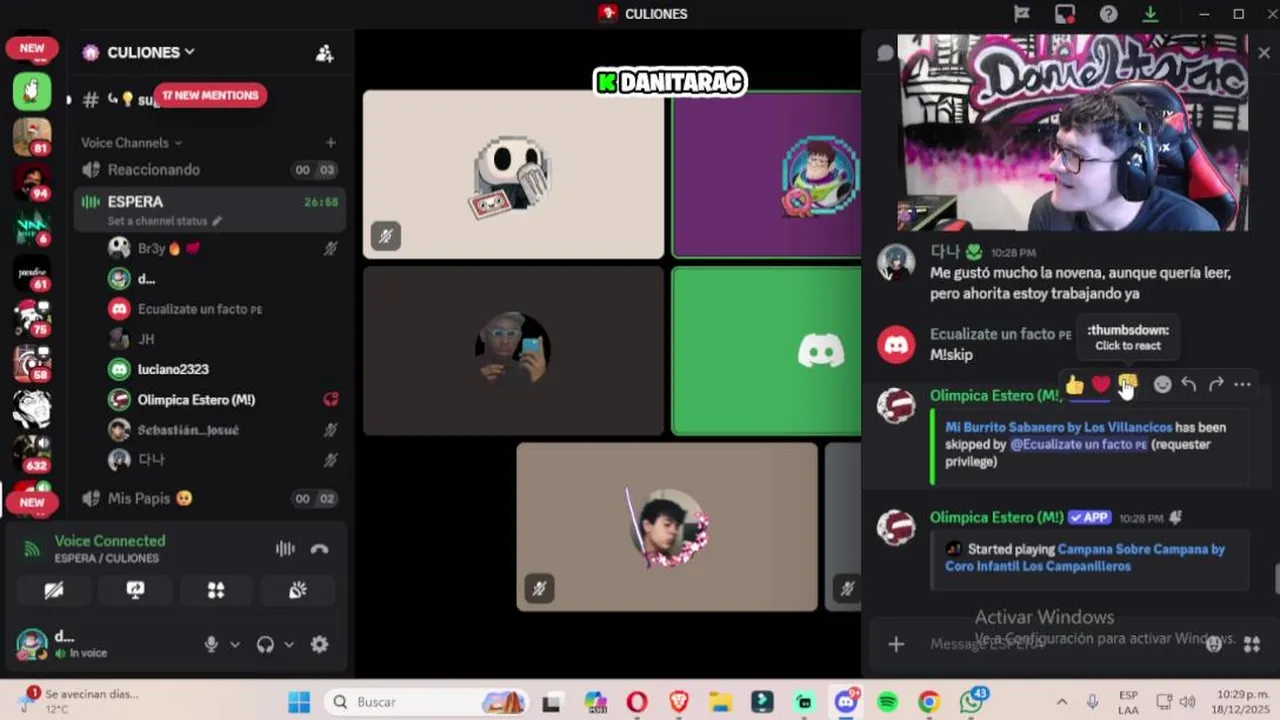Select the sunglasses selfie video tile
1280x720 pixels.
click(513, 351)
